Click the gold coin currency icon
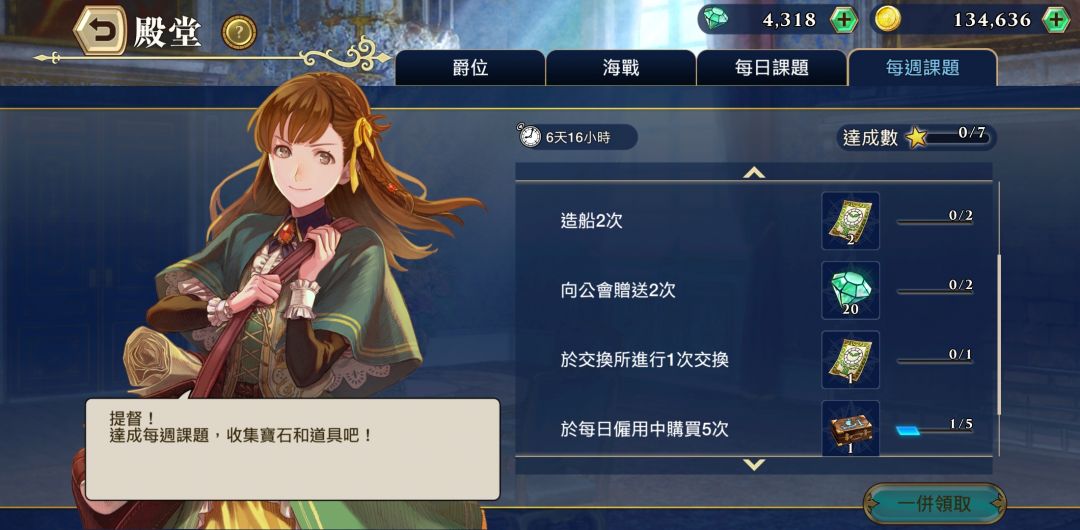This screenshot has height=530, width=1080. (887, 19)
